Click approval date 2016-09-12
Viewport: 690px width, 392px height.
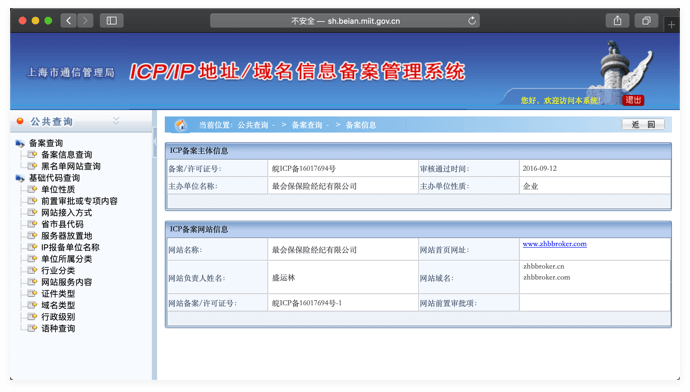pos(540,169)
